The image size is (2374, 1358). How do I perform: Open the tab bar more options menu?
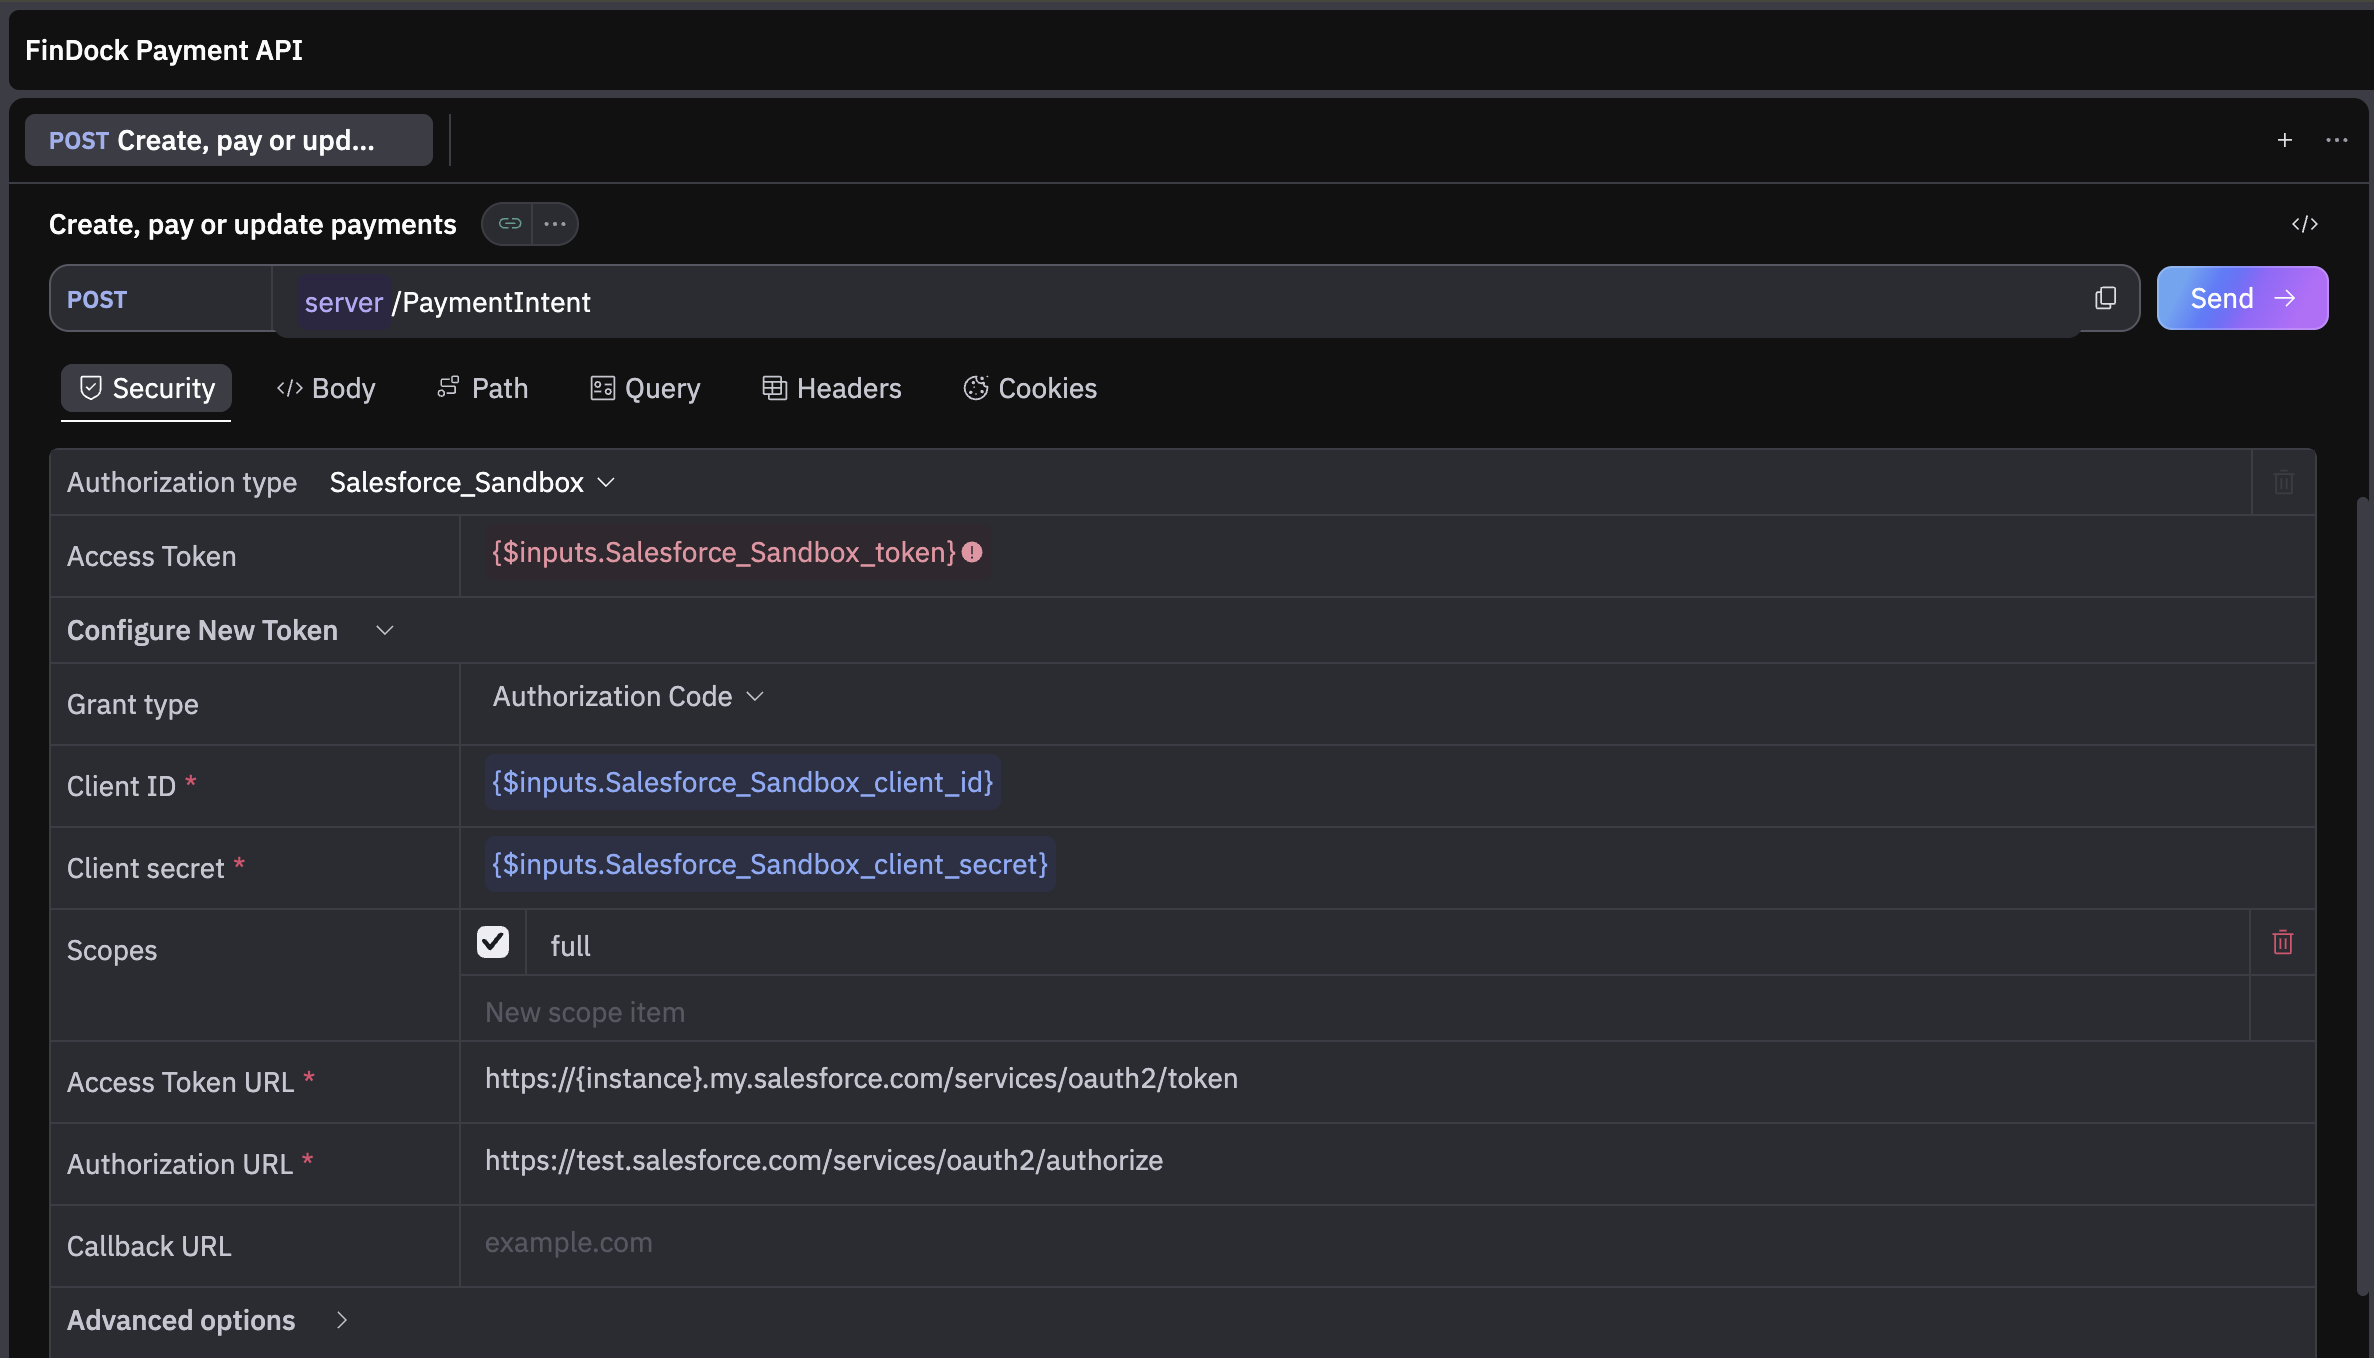(x=2336, y=140)
